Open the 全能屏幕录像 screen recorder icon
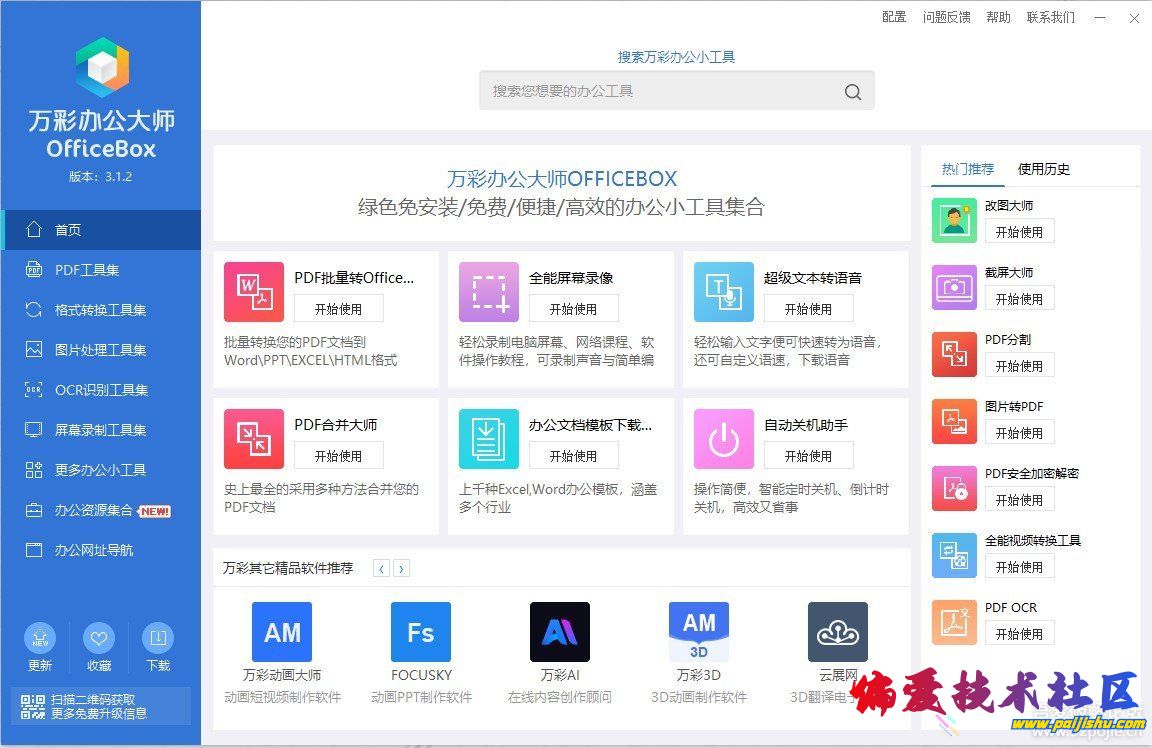The image size is (1152, 748). pyautogui.click(x=488, y=292)
